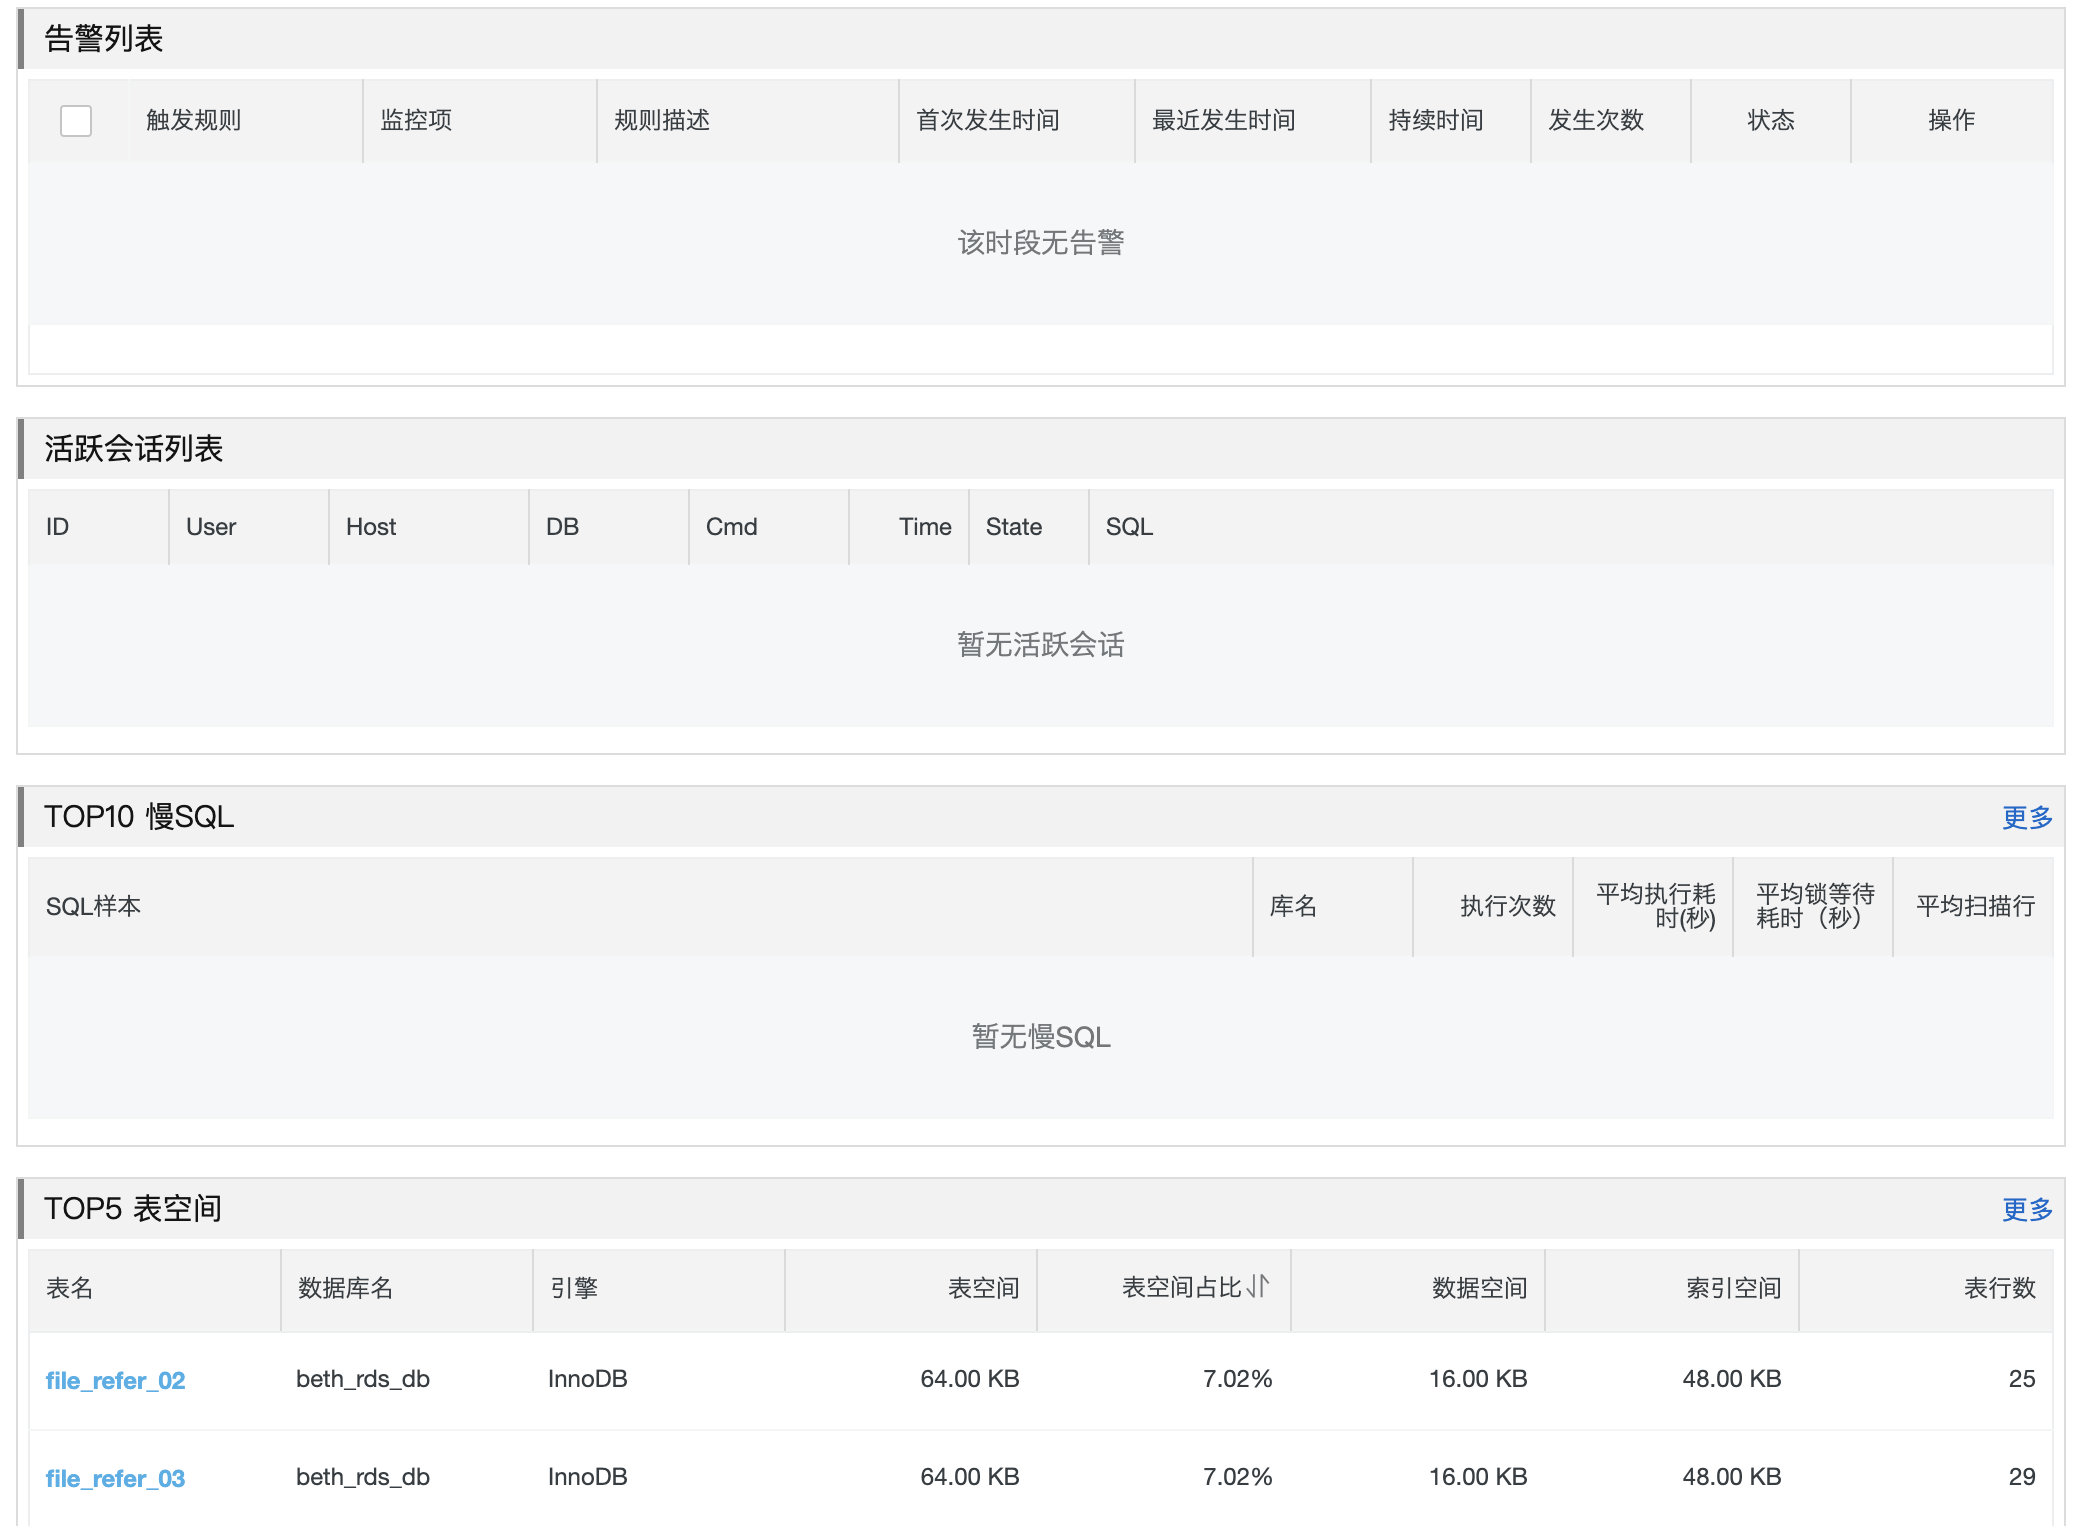Click the 索引空间 column header
This screenshot has width=2074, height=1526.
point(1733,1288)
